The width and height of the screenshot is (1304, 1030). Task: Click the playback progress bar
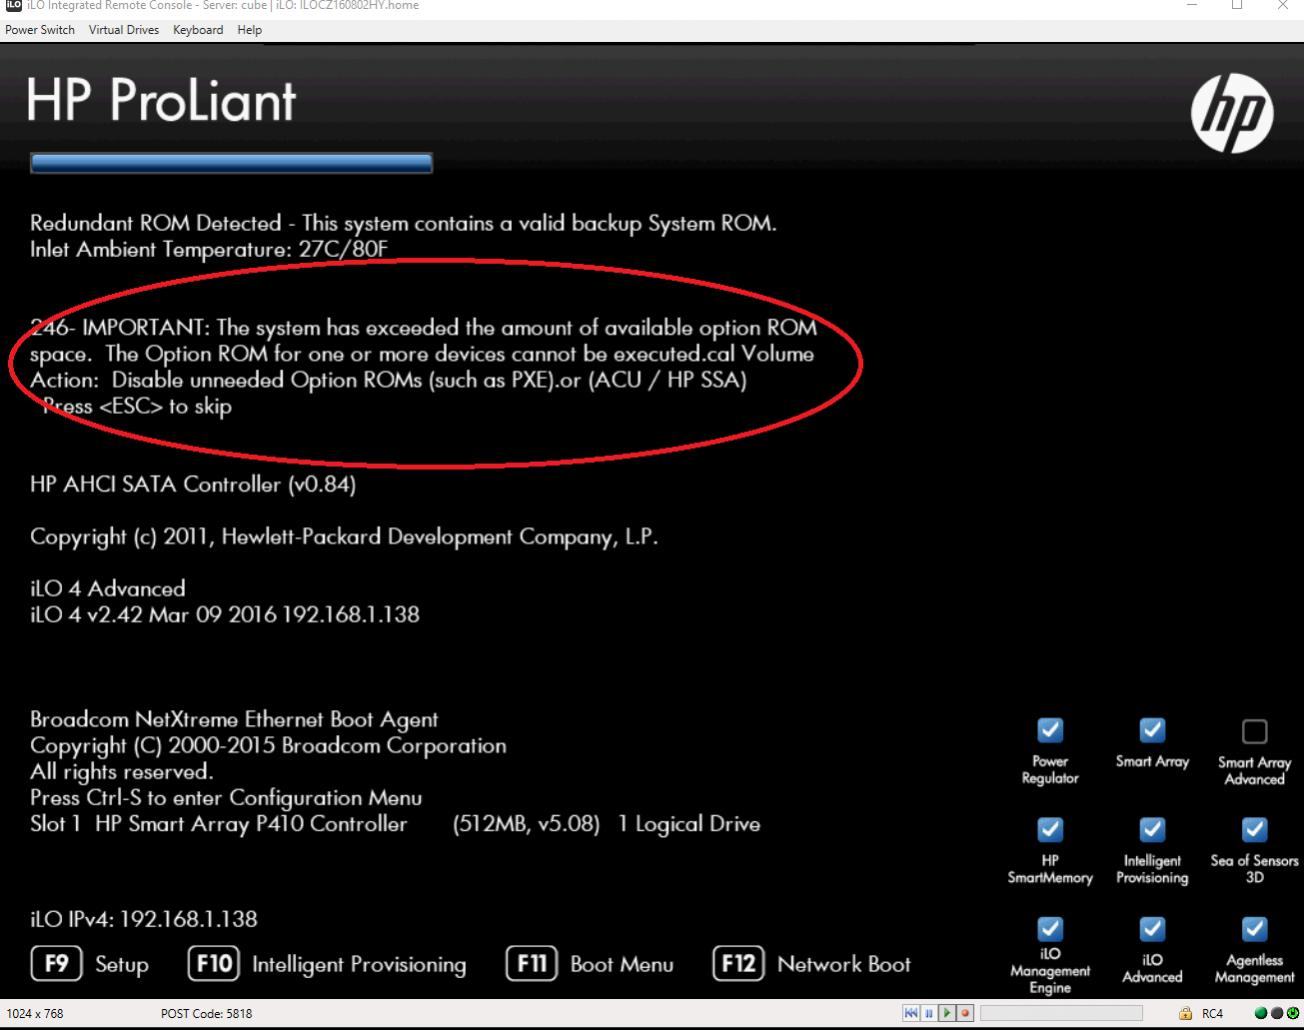pos(1061,1013)
